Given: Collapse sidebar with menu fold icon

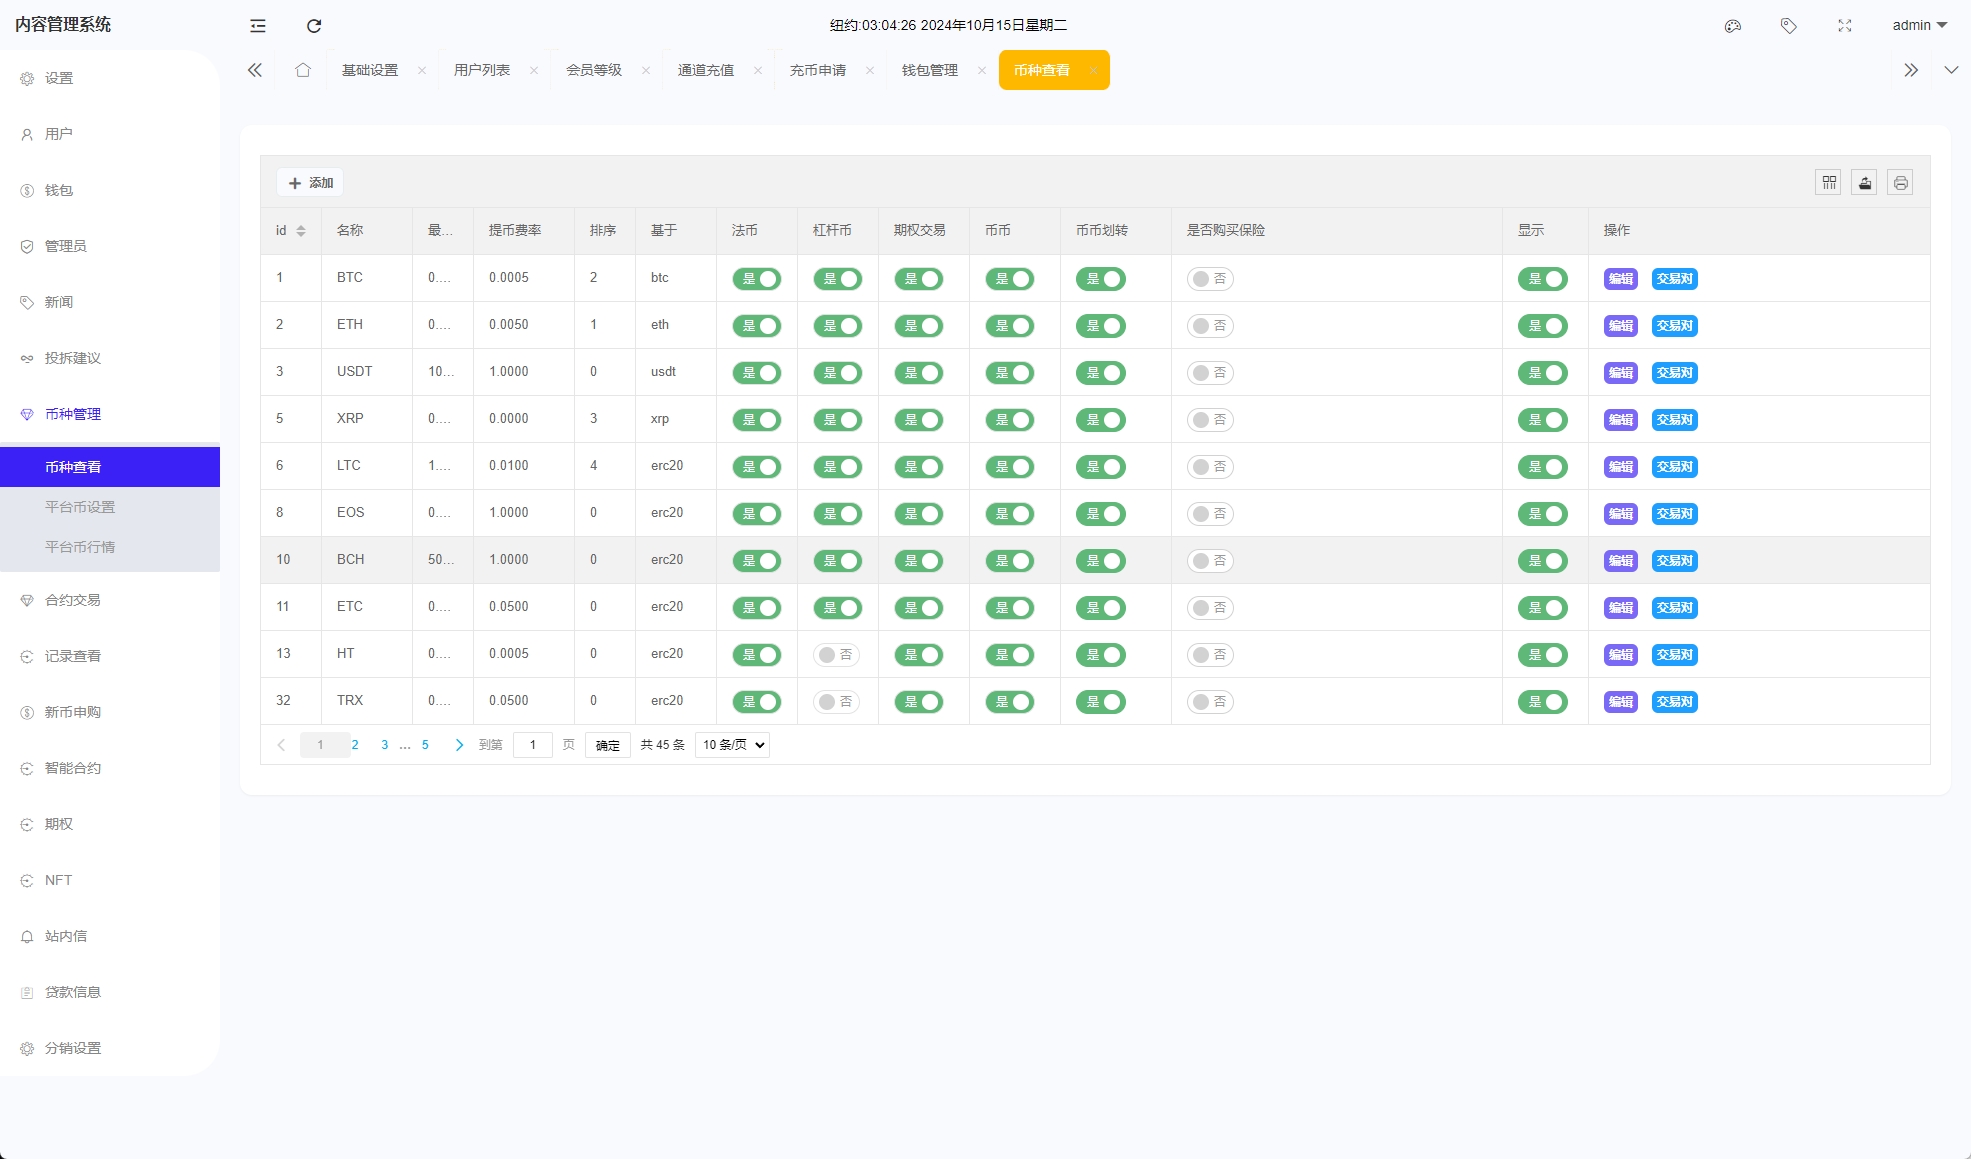Looking at the screenshot, I should (x=258, y=26).
